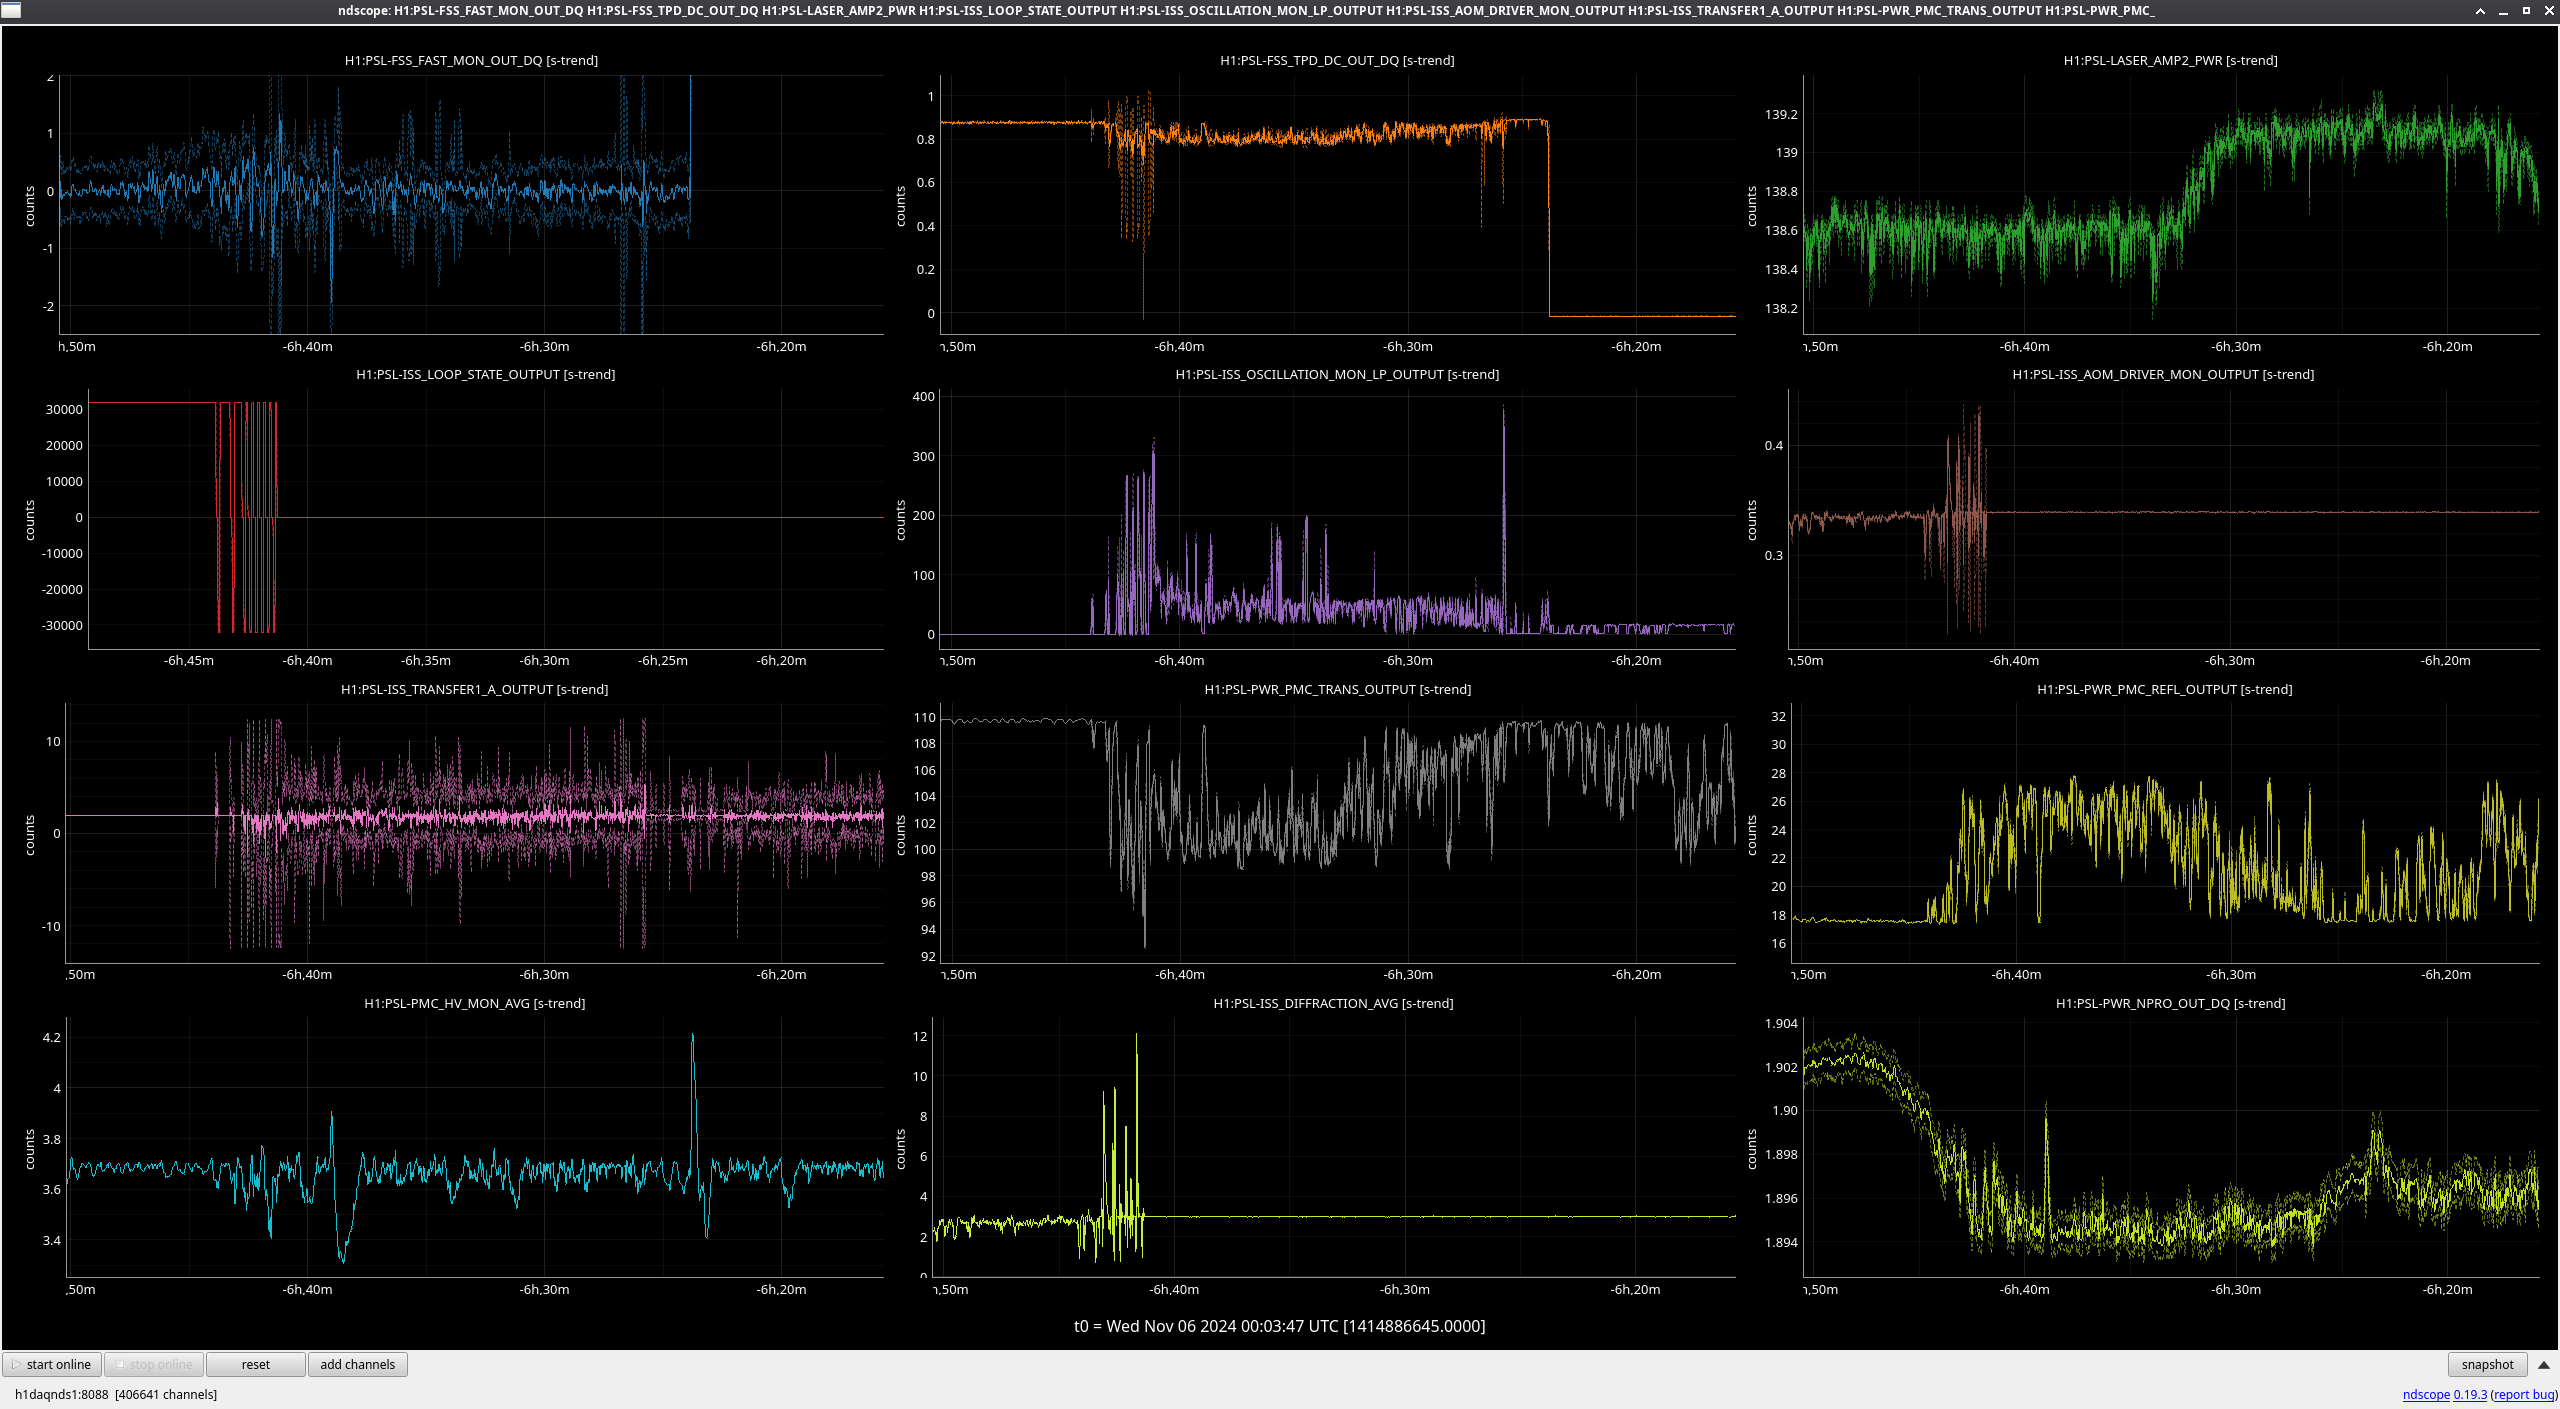The height and width of the screenshot is (1409, 2560).
Task: Select the H1:PSL-ISS_AOM_DRIVER_MON_OUTPUT plot title
Action: 2163,374
